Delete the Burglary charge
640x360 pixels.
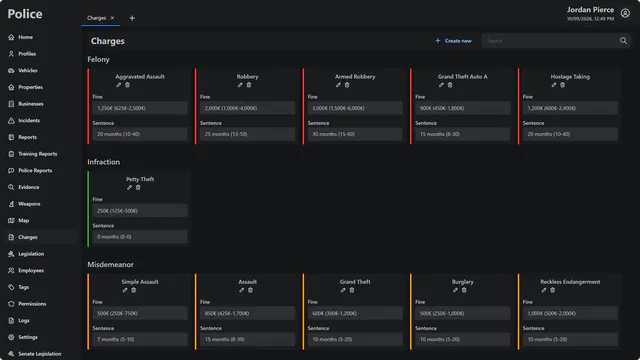point(464,290)
